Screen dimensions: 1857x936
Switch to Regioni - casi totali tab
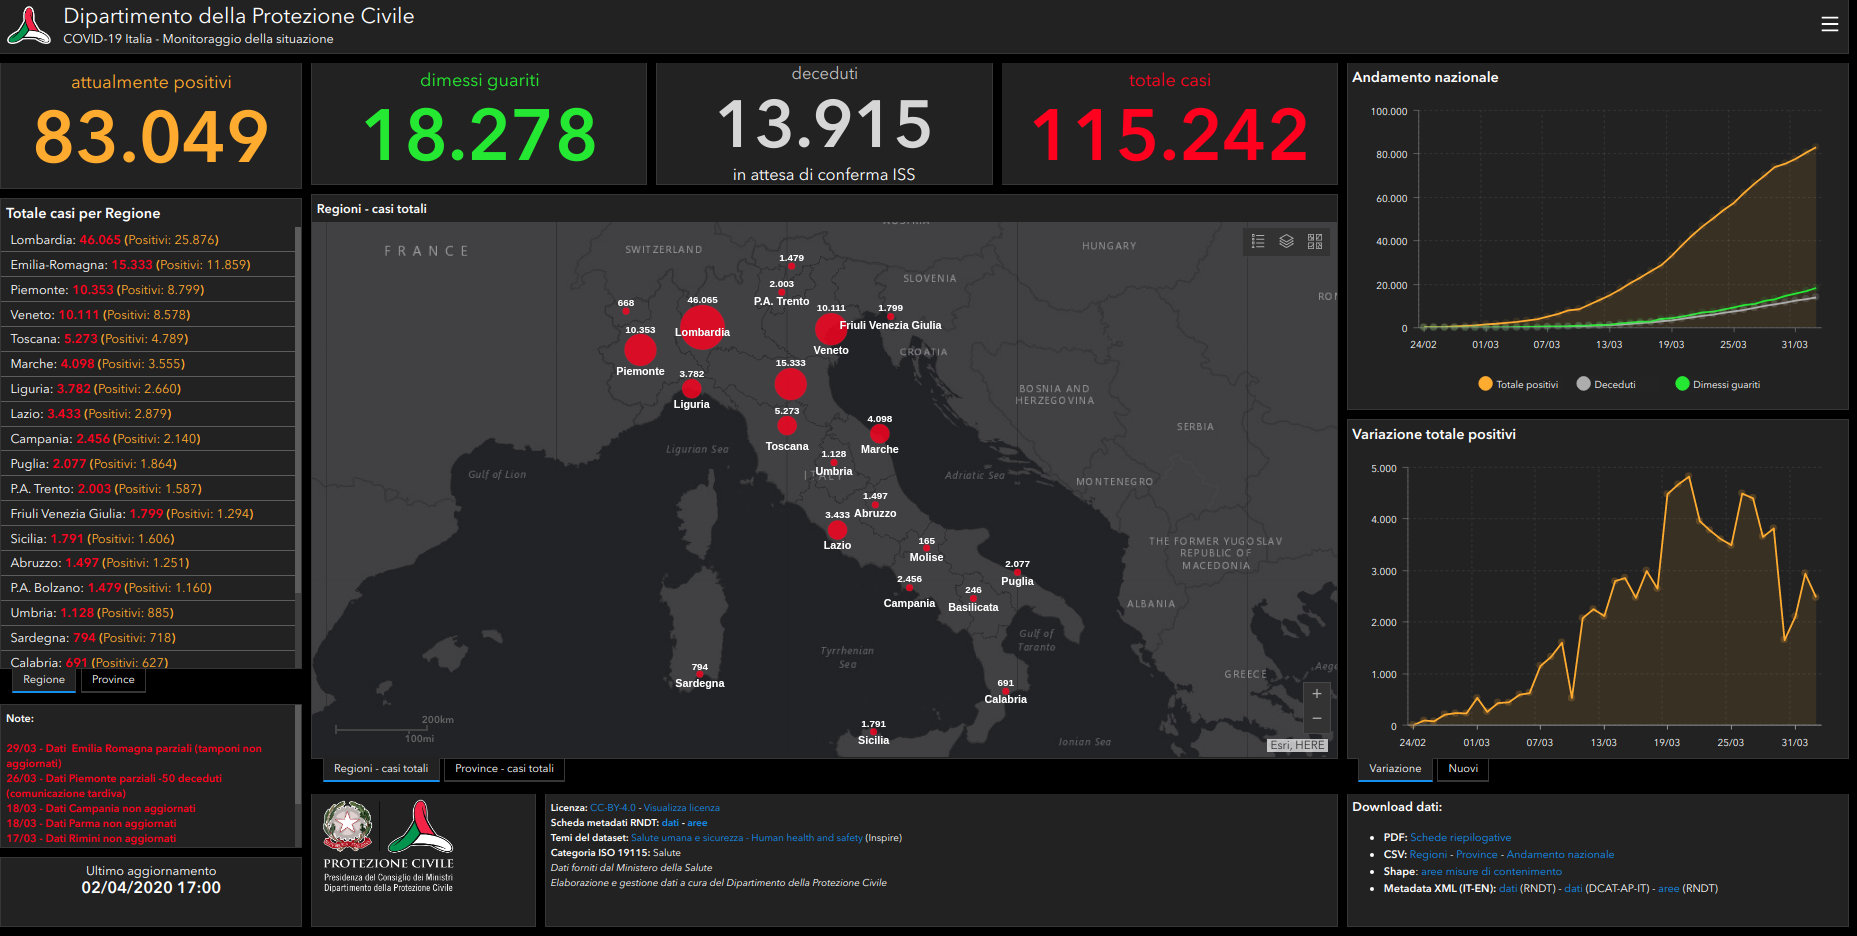coord(381,769)
